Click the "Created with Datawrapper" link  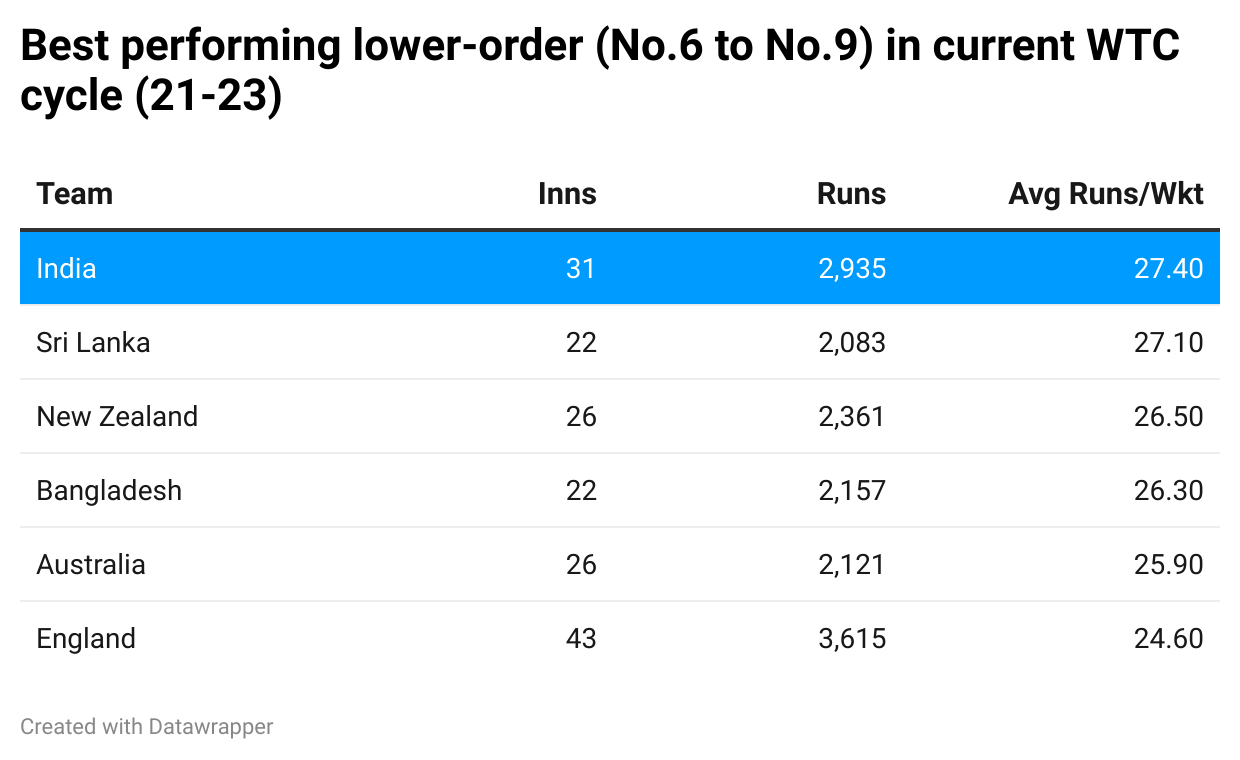146,727
